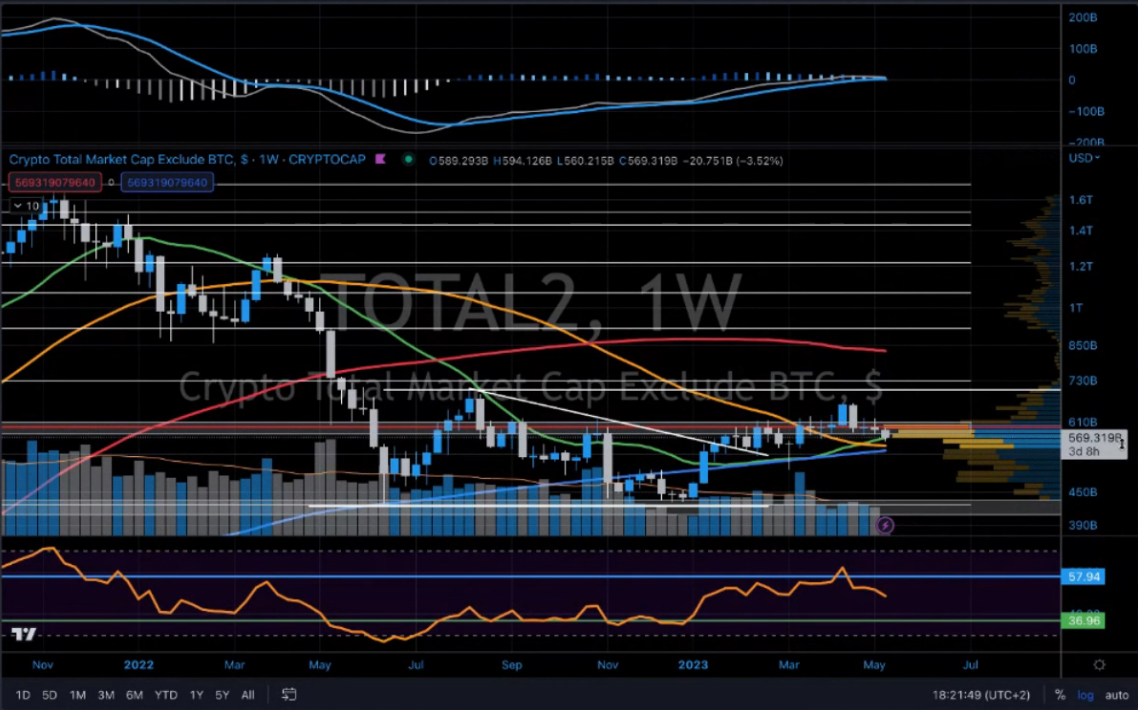Open the Go to date calendar icon
This screenshot has height=710, width=1138.
click(289, 694)
